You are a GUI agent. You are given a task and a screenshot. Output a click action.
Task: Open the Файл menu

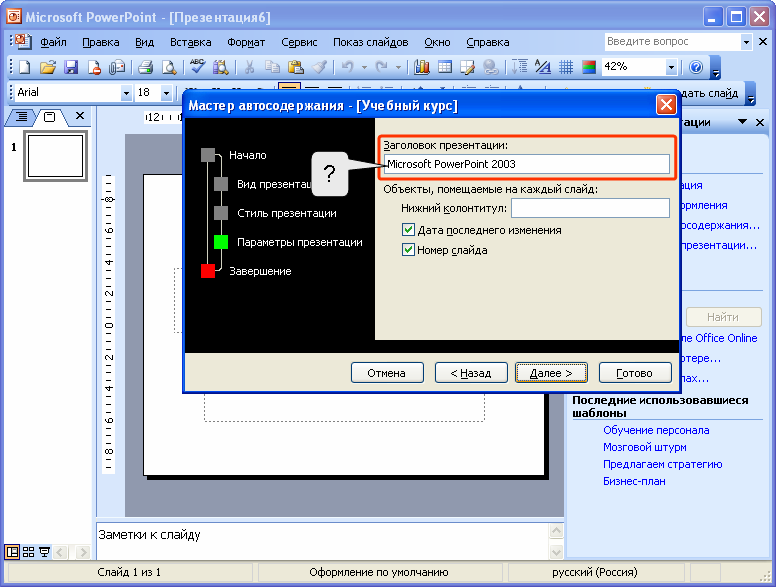[53, 43]
